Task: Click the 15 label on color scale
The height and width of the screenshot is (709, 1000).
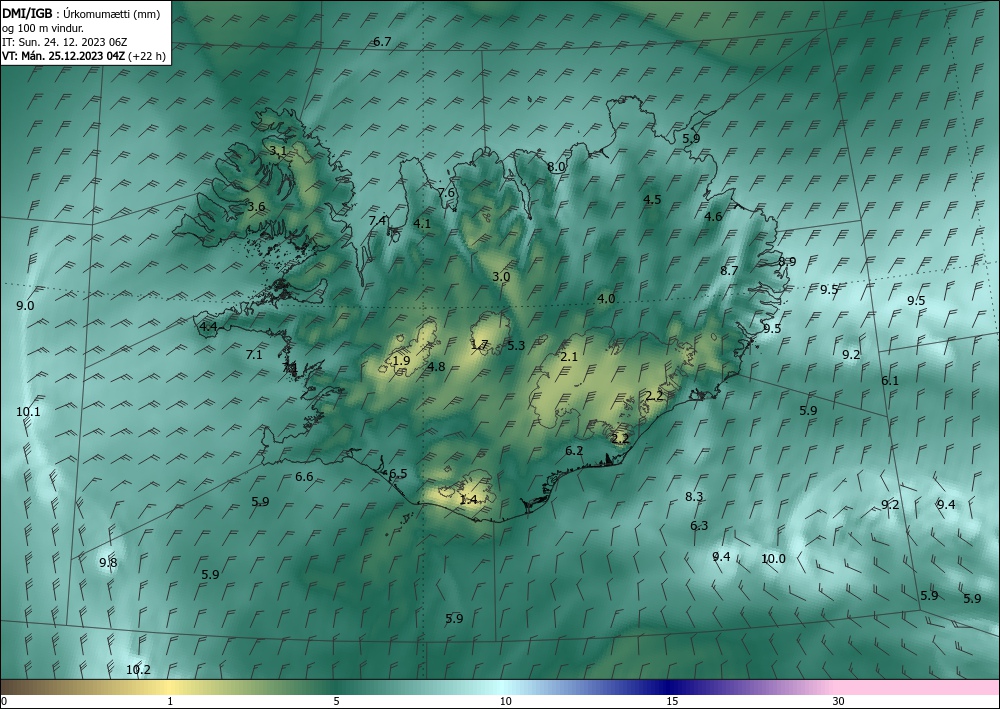Action: [672, 702]
